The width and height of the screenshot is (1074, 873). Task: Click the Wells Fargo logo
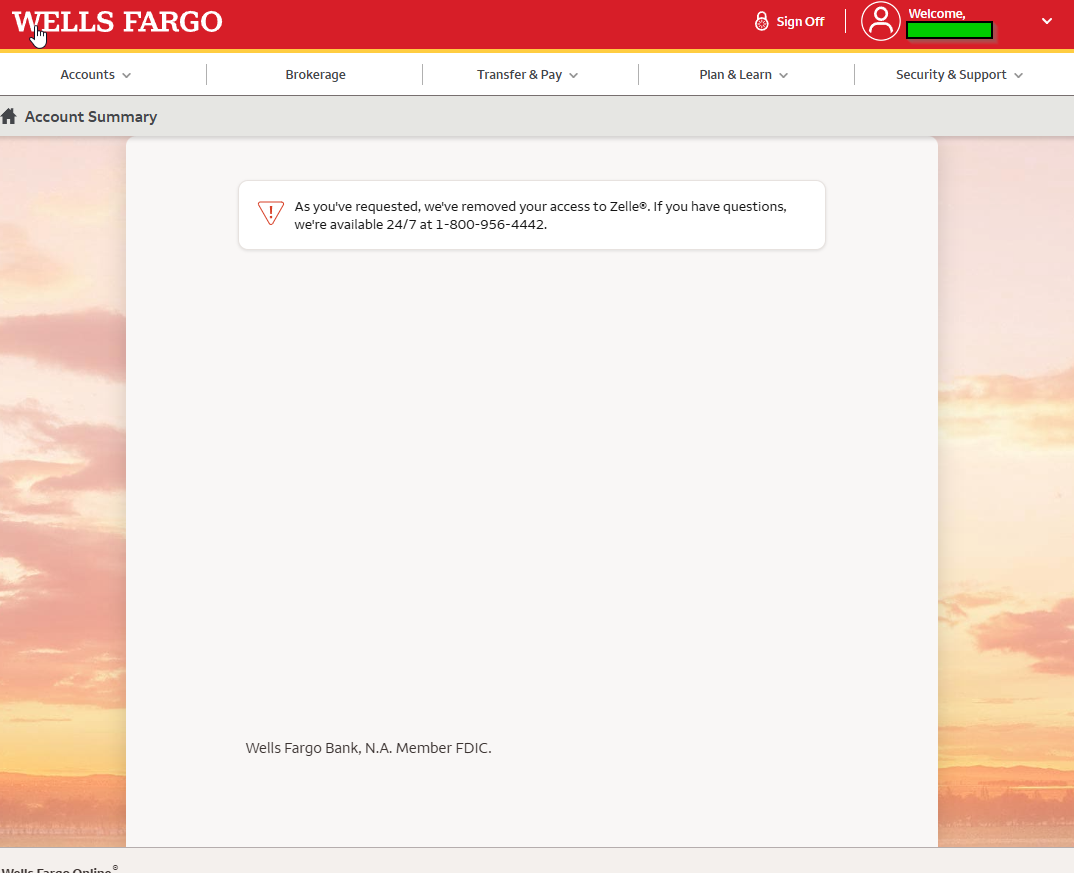point(117,22)
